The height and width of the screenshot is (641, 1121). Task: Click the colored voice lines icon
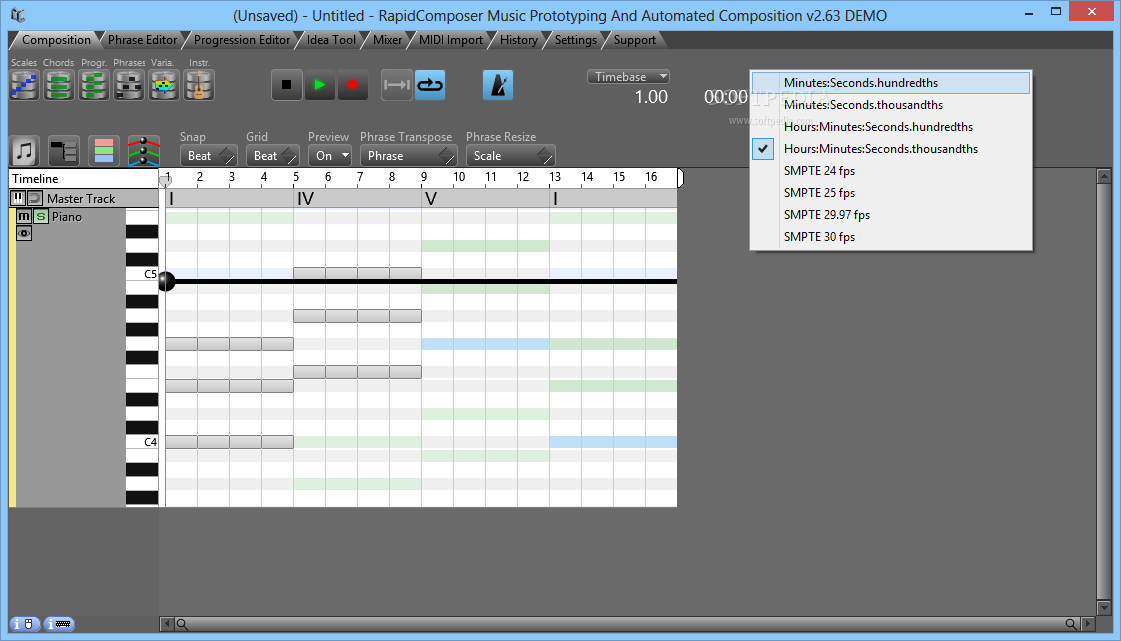pyautogui.click(x=144, y=151)
